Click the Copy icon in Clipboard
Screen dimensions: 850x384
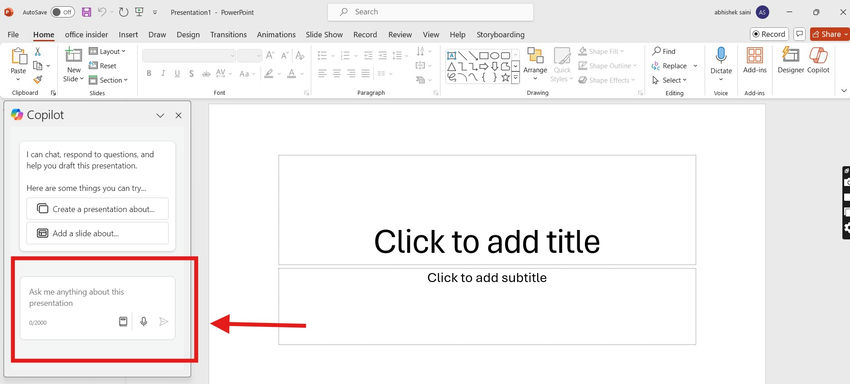coord(37,66)
